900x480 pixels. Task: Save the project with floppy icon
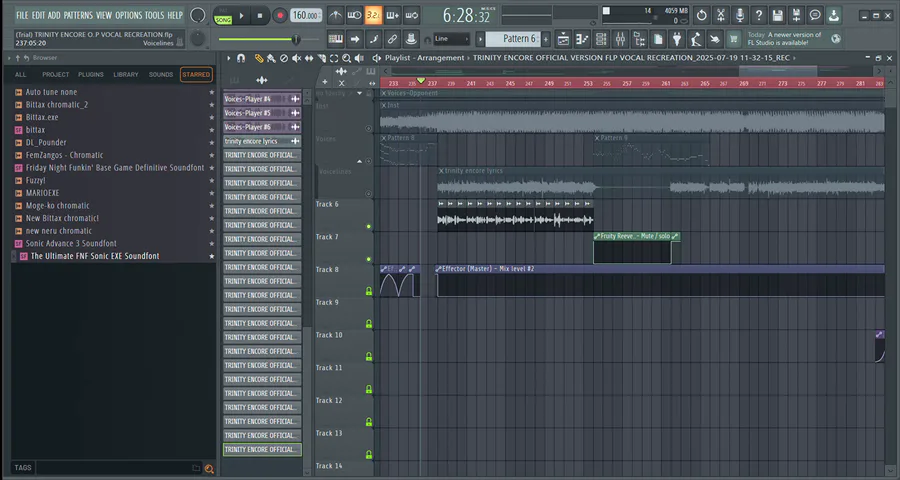click(x=778, y=16)
